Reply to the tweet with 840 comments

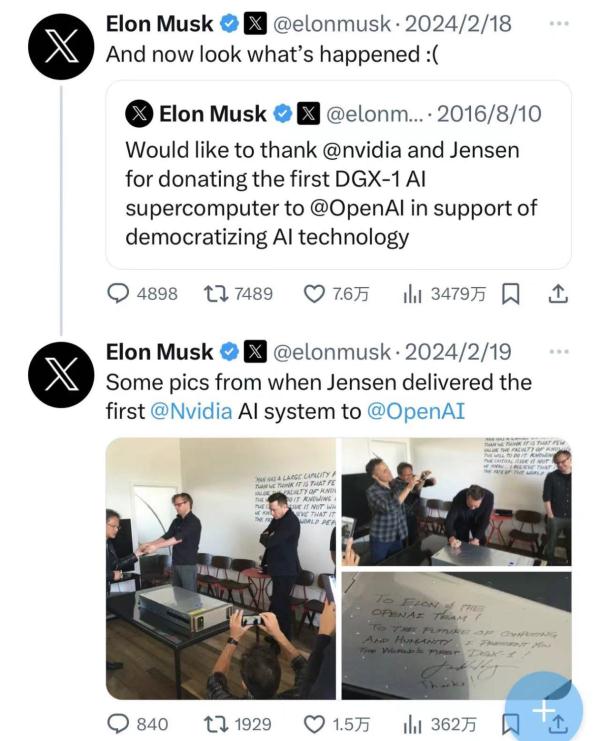point(120,723)
